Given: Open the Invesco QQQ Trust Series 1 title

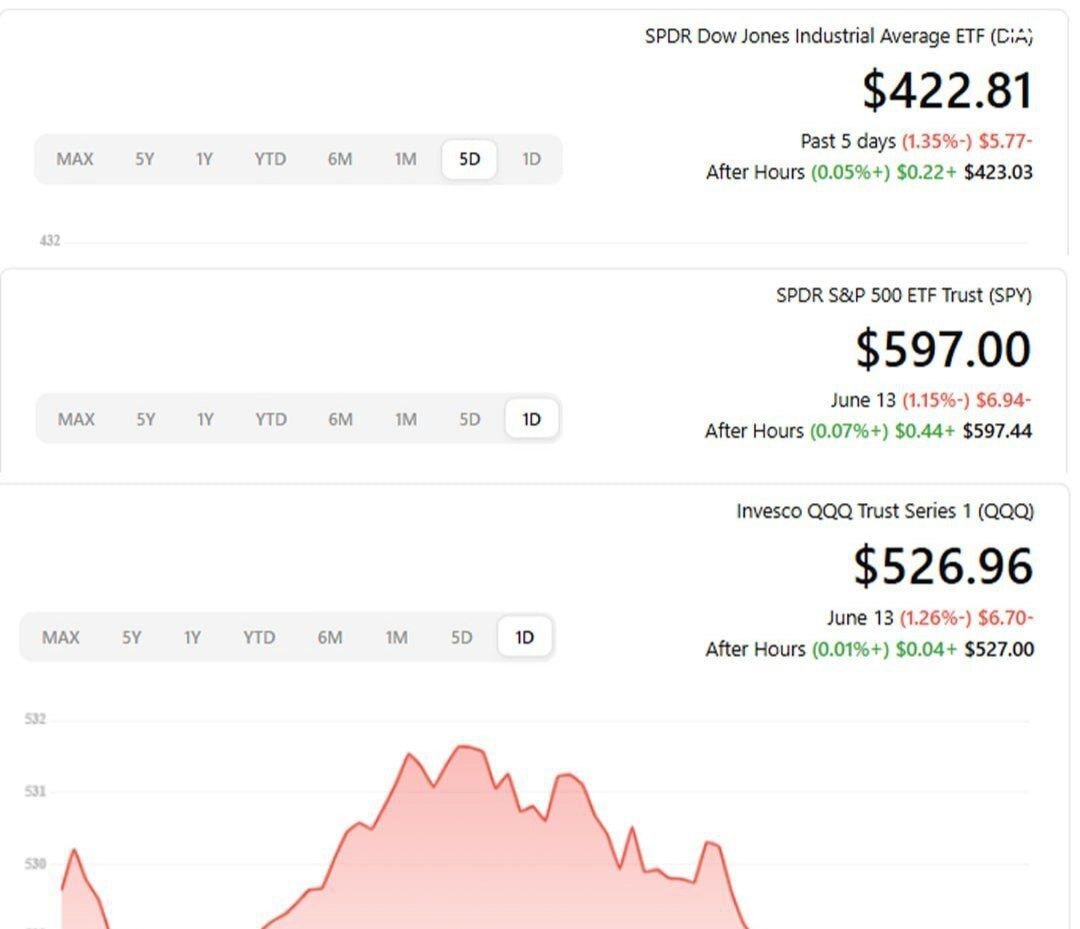Looking at the screenshot, I should click(x=884, y=511).
